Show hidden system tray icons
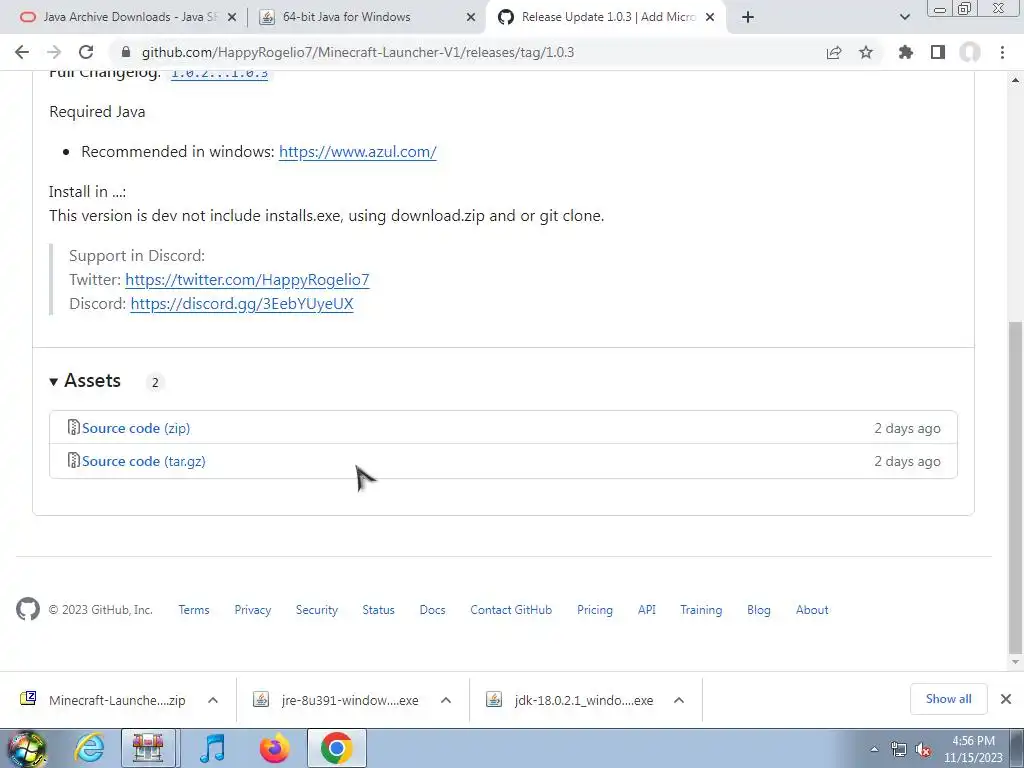This screenshot has width=1024, height=768. tap(874, 749)
